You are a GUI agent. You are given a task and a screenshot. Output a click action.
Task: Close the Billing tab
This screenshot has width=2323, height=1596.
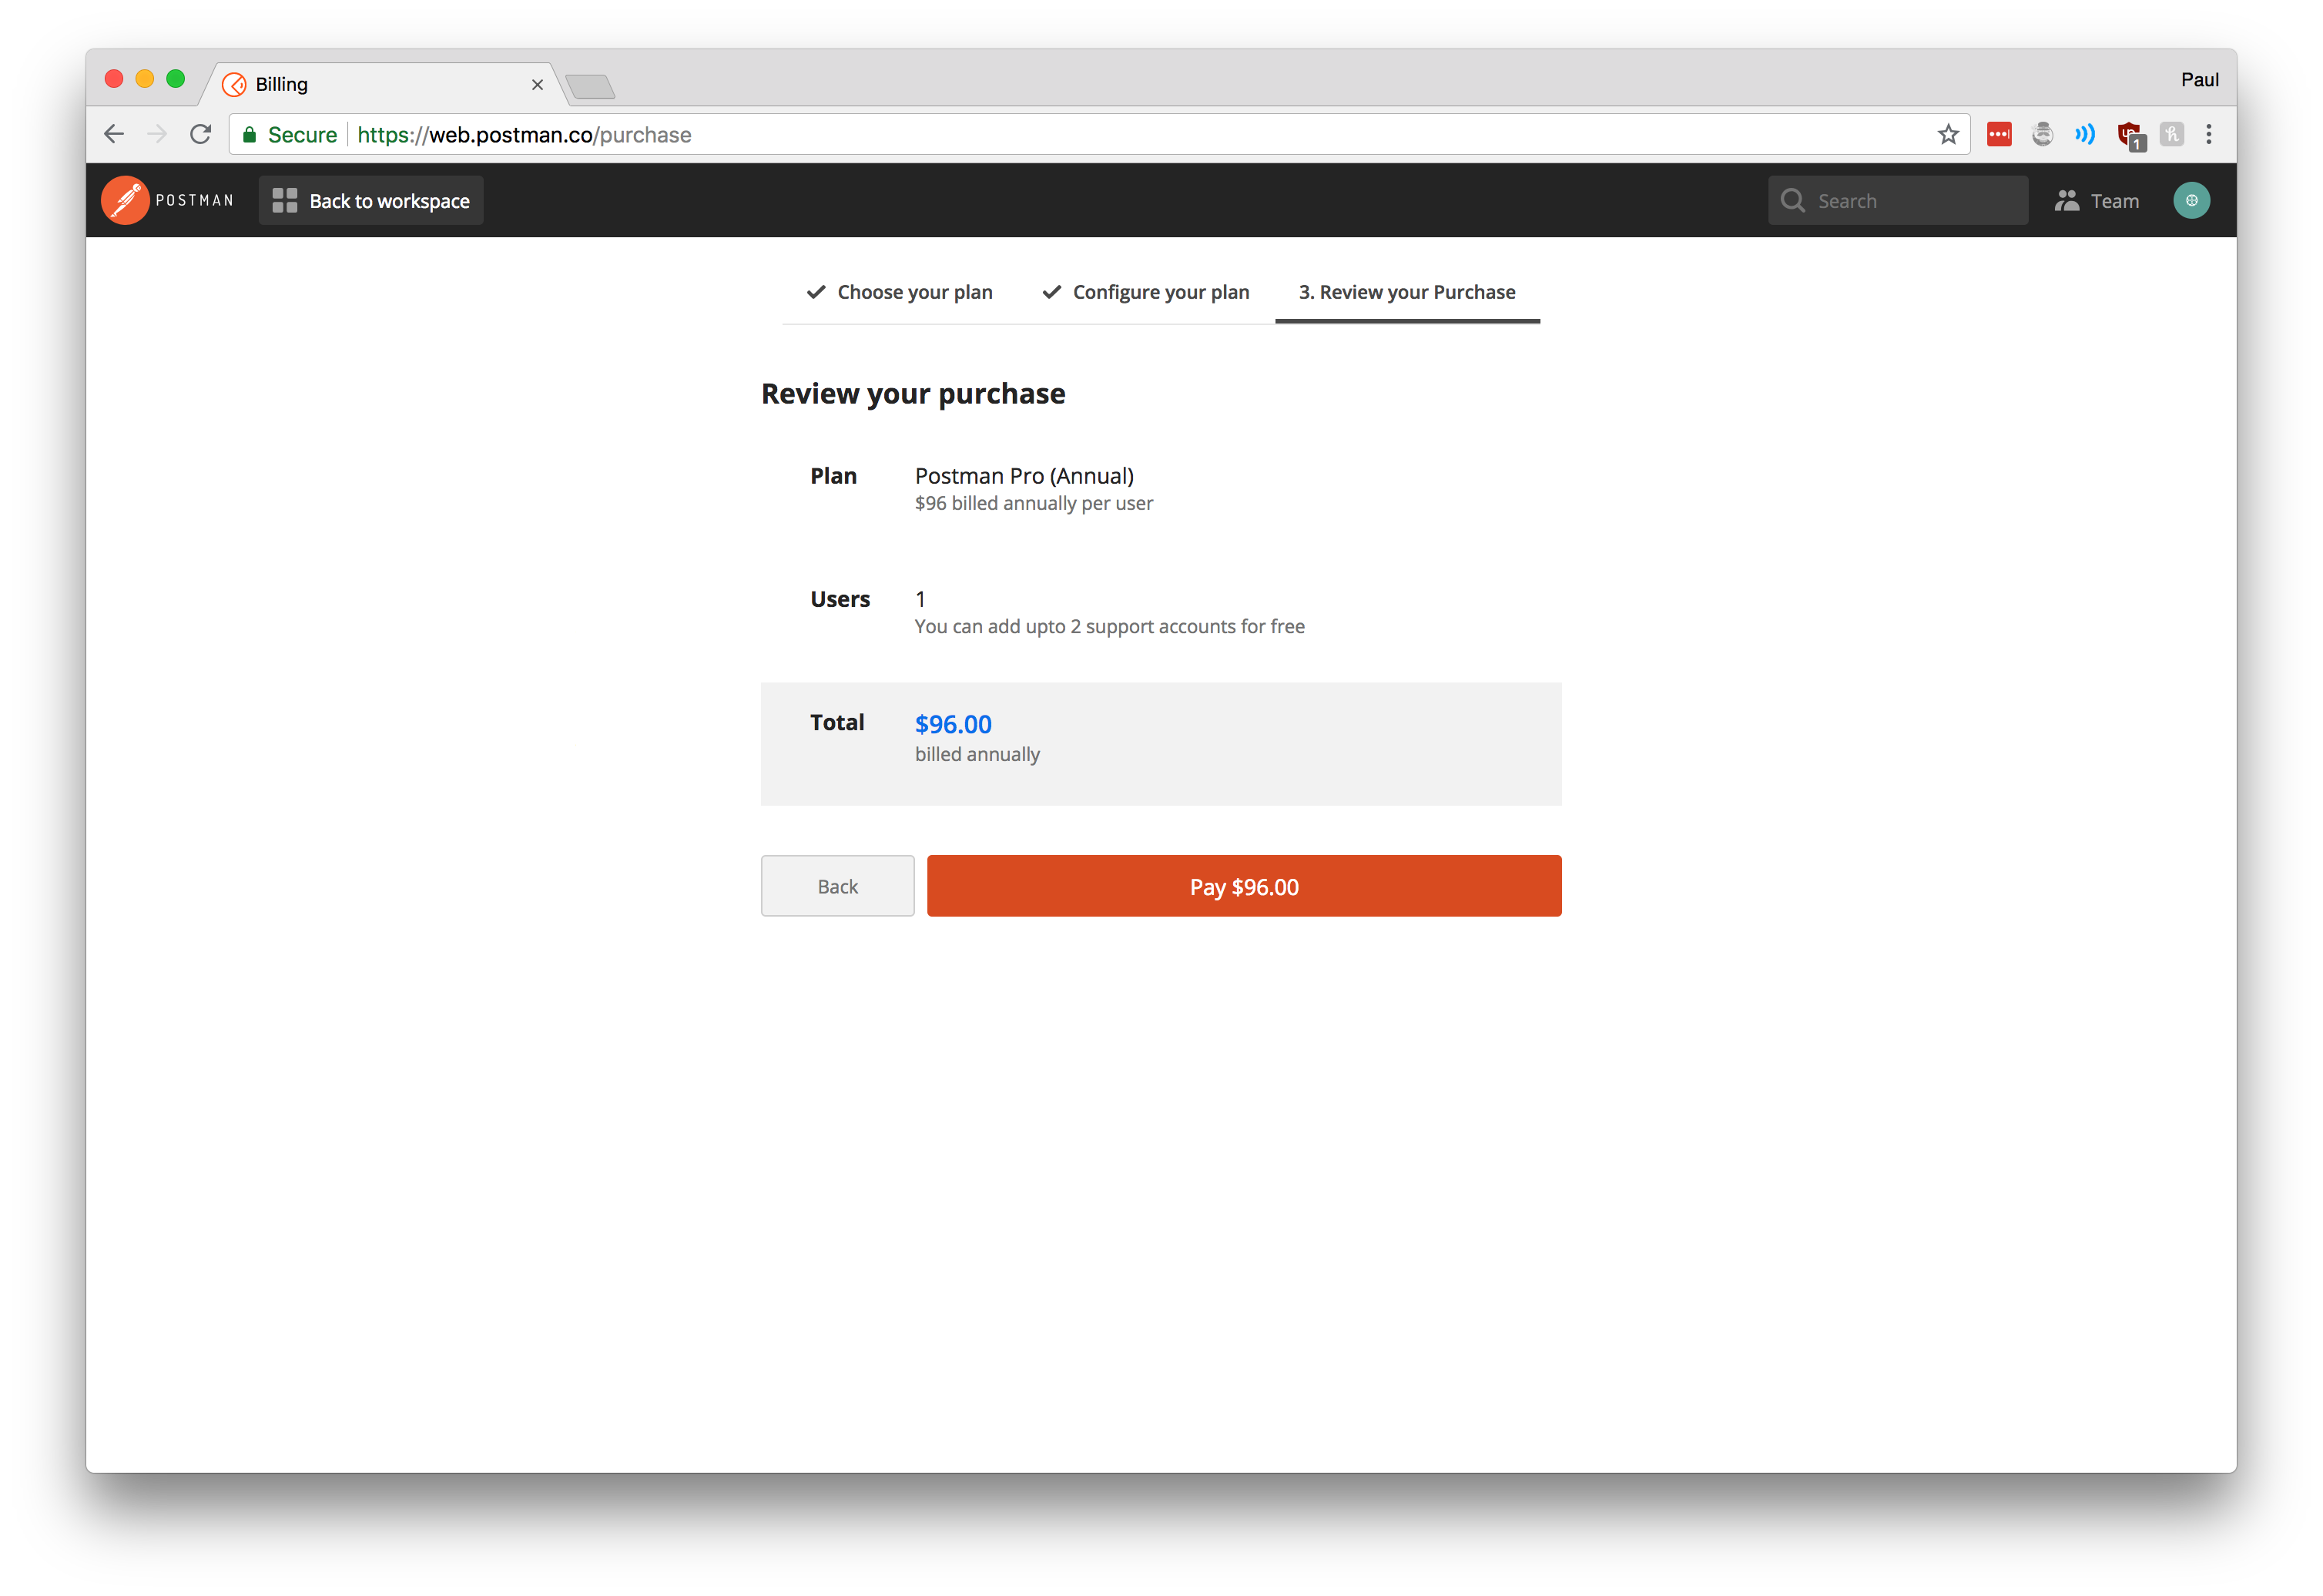[537, 85]
